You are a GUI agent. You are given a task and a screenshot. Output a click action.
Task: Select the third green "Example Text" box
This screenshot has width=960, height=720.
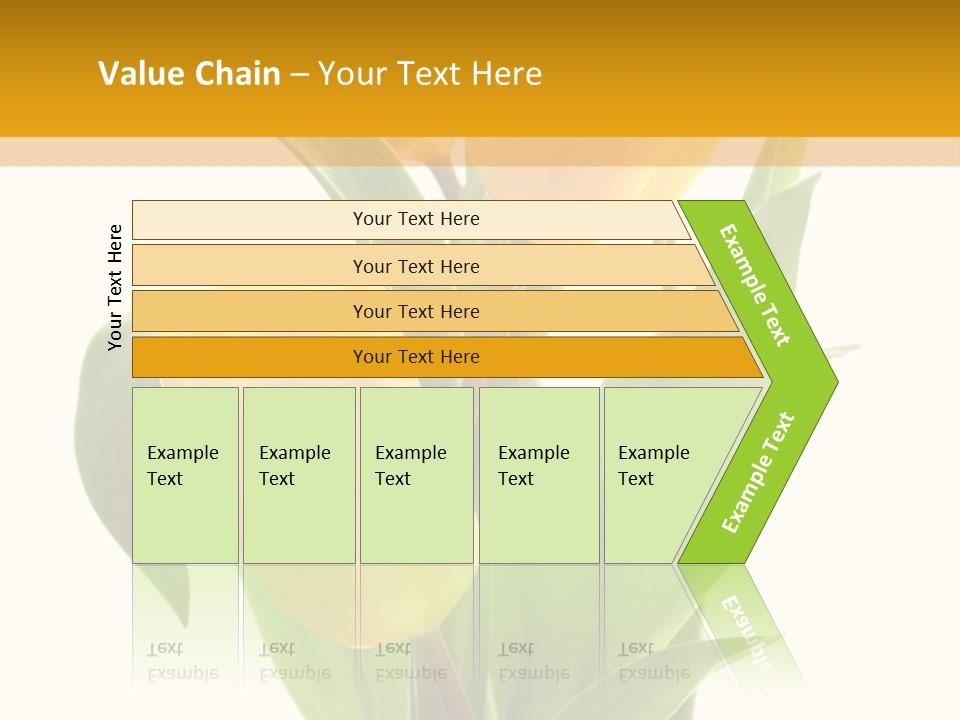(x=416, y=474)
